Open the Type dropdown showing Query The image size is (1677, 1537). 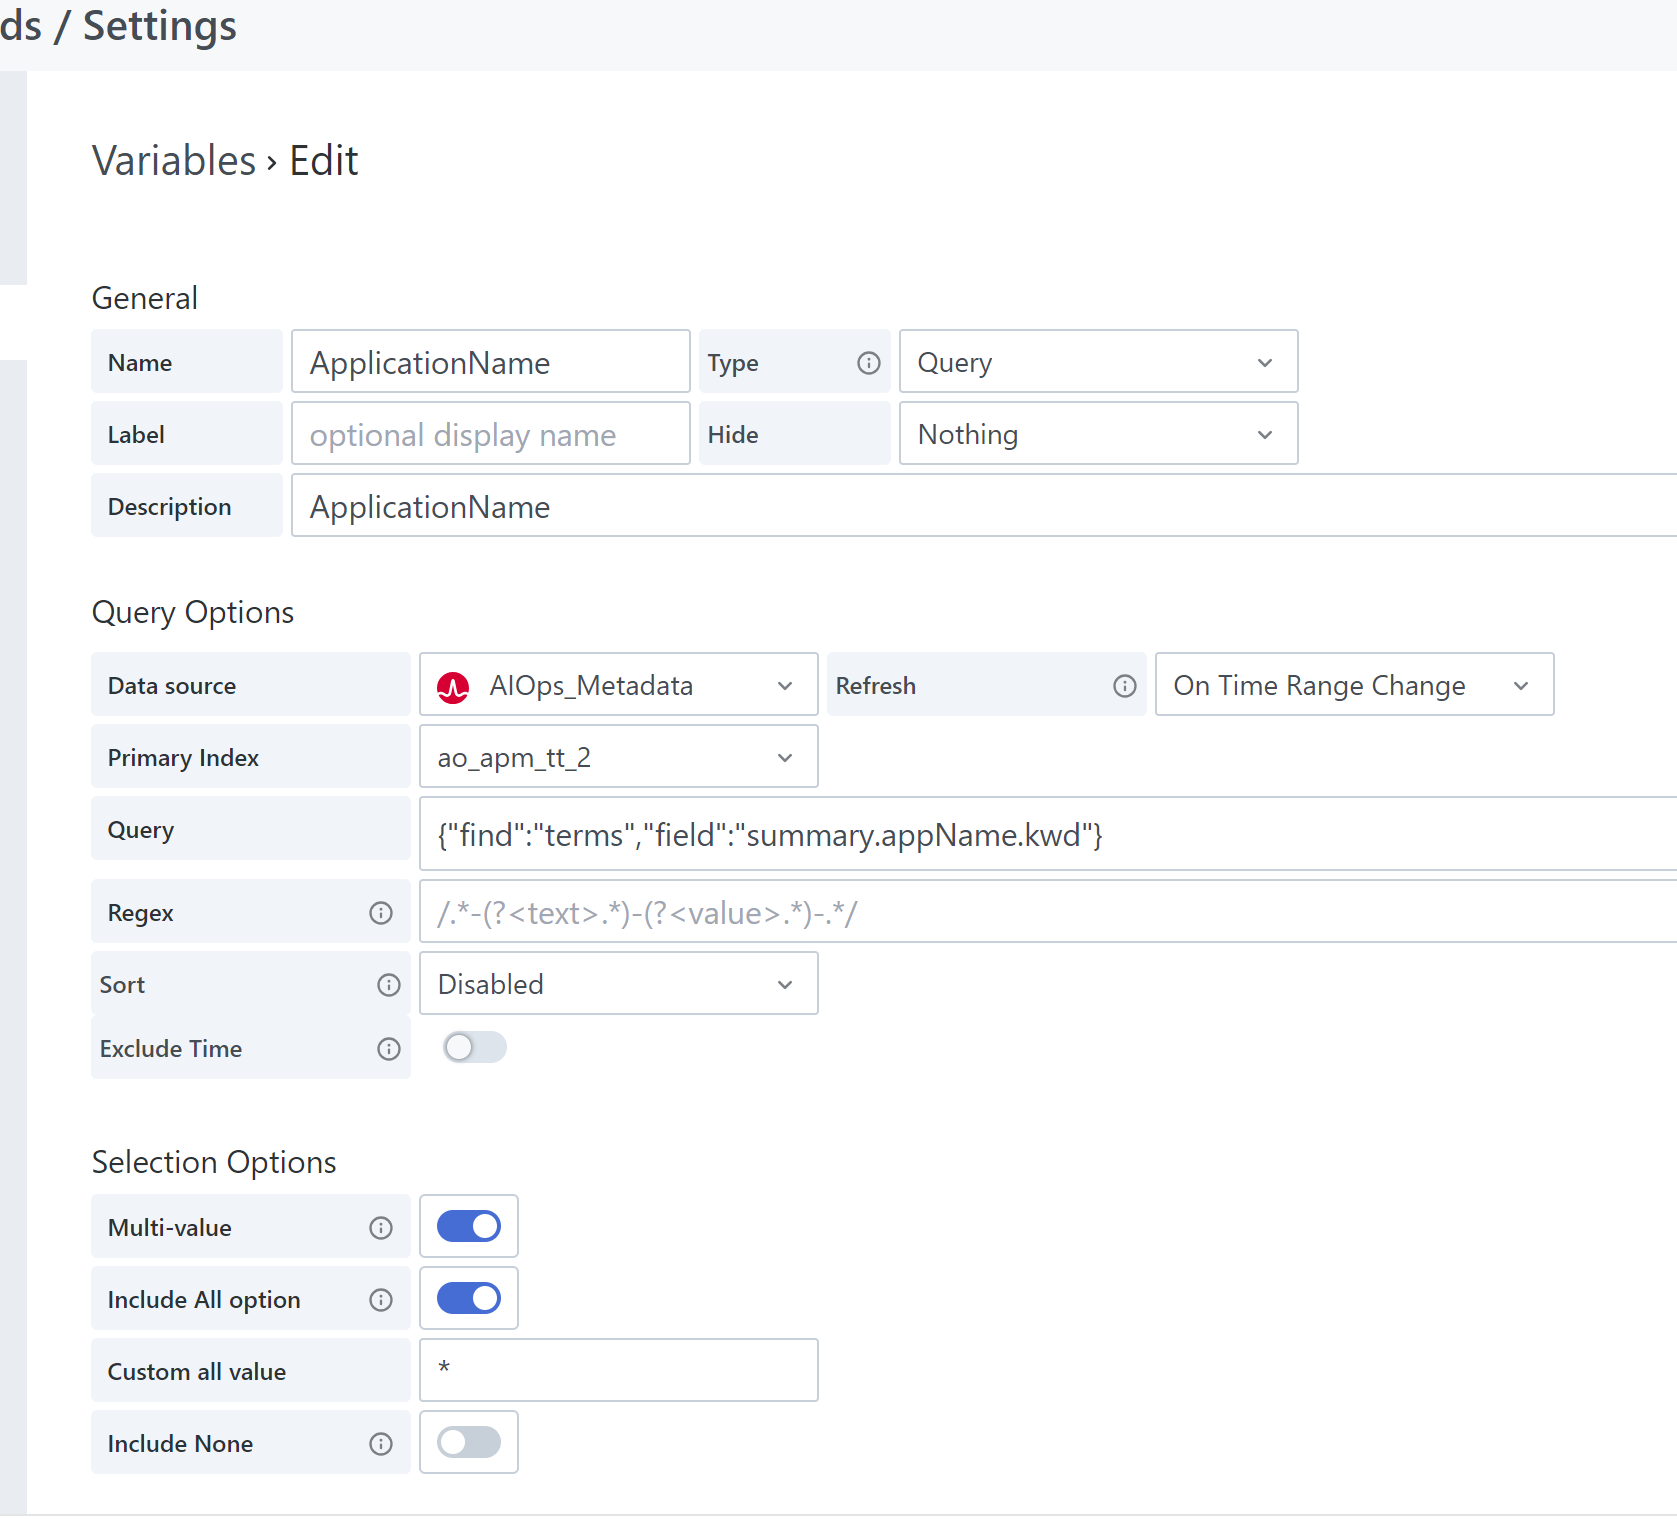(1097, 362)
